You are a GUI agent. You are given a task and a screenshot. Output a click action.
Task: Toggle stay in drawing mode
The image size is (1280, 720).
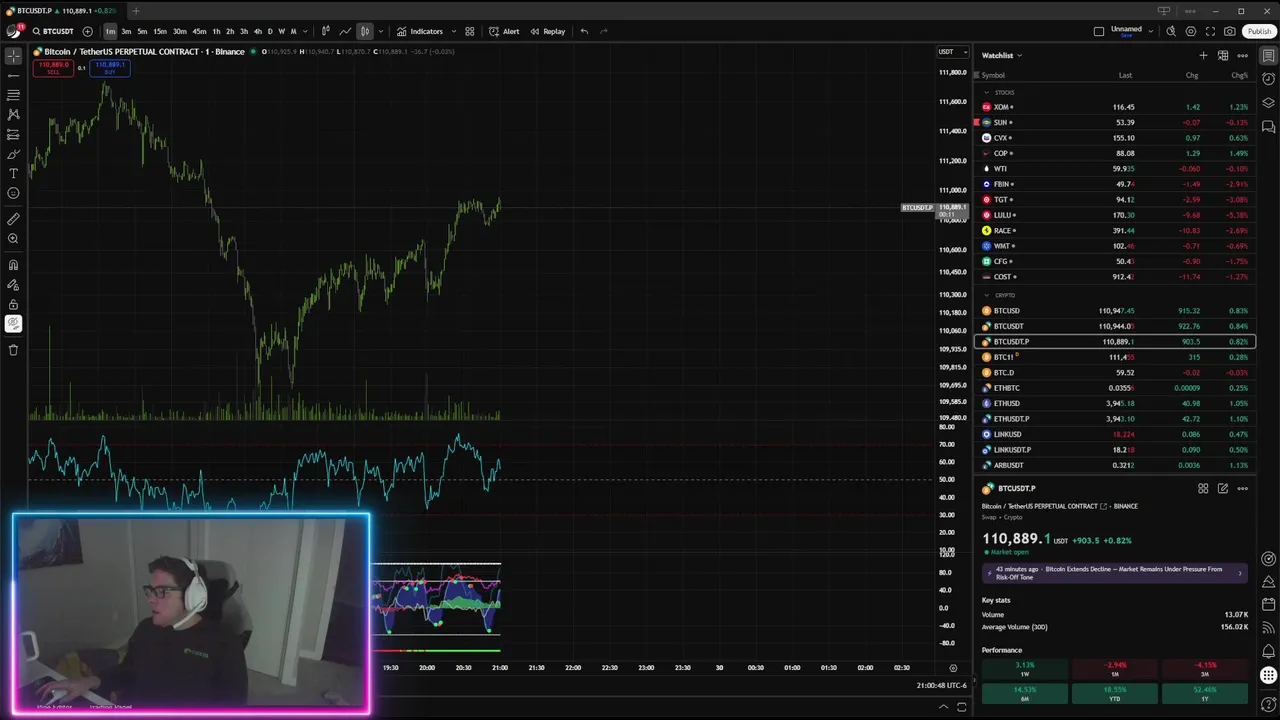tap(13, 285)
